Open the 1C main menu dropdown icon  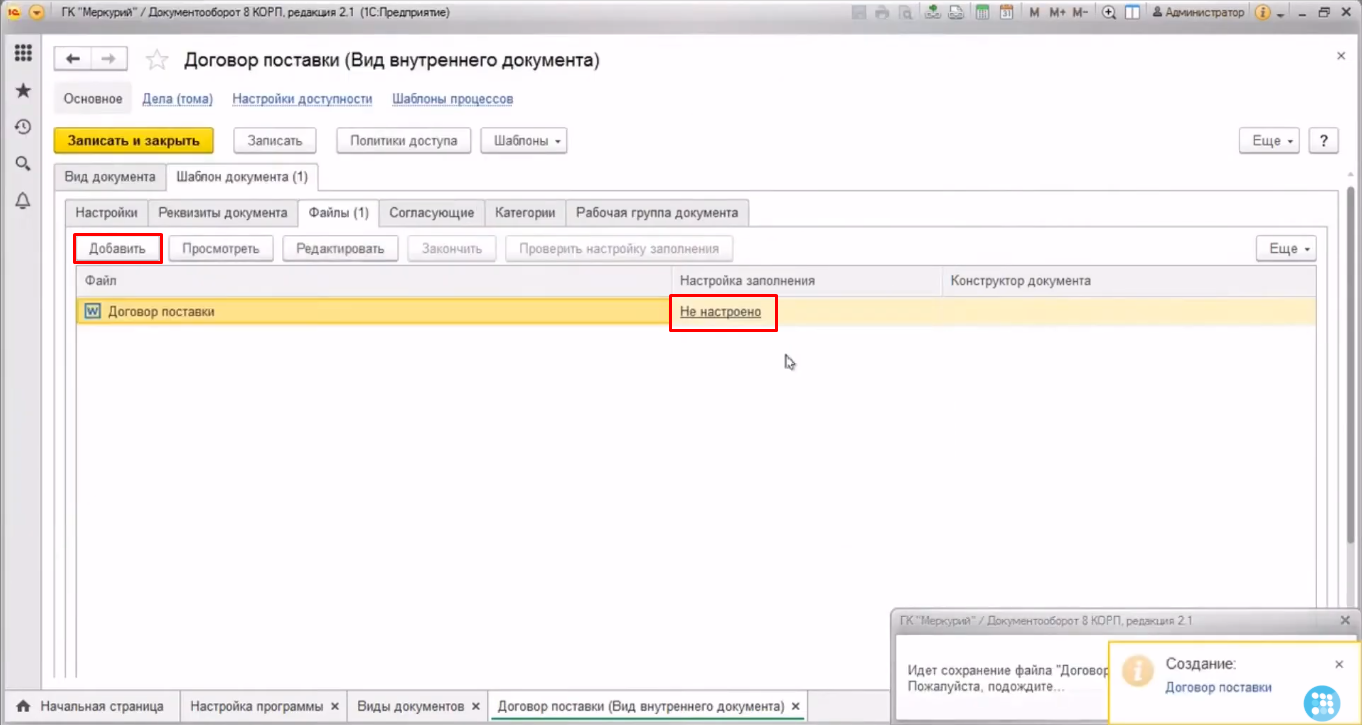37,13
